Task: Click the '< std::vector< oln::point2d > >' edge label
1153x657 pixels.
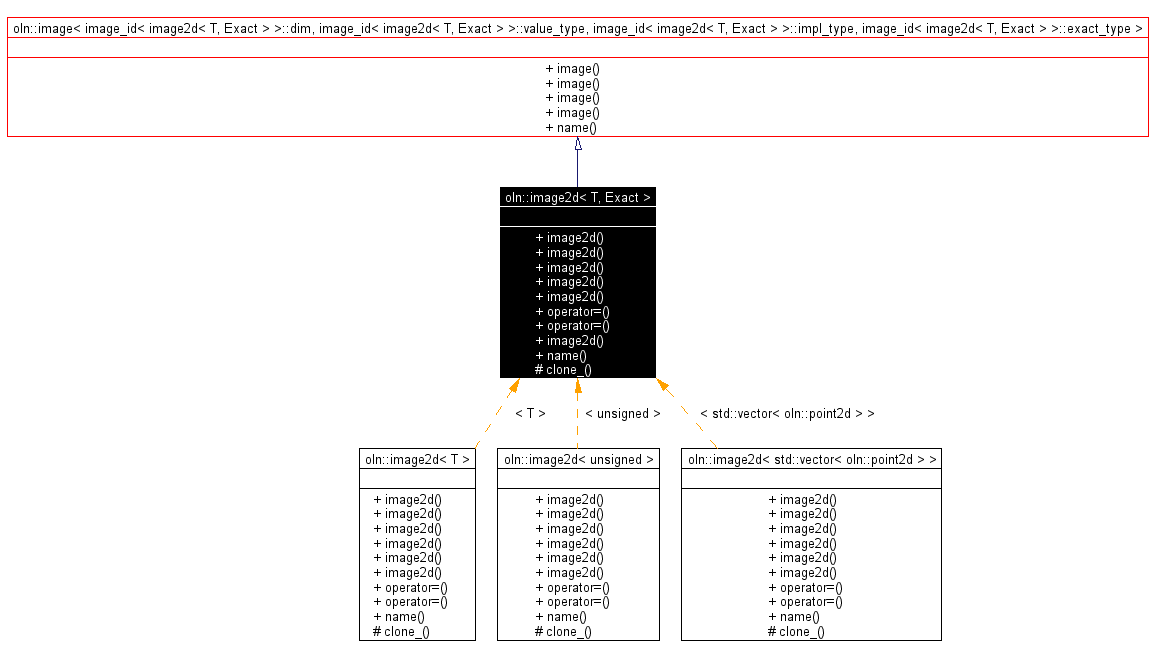Action: coord(788,413)
